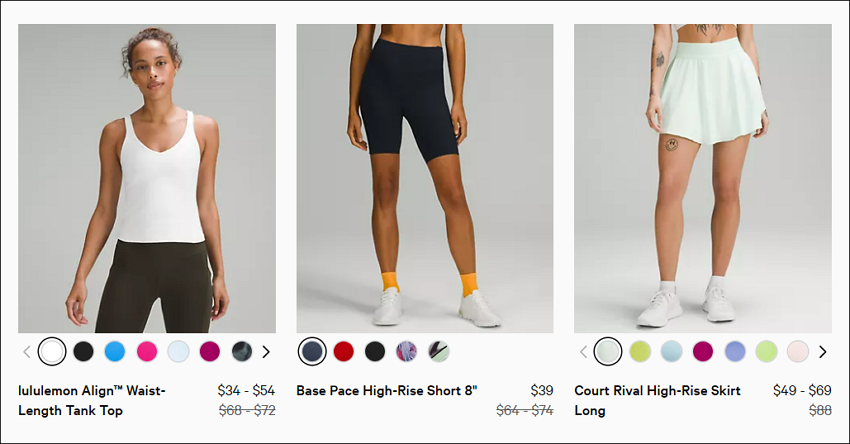Show next colors for Align Tank Top
This screenshot has height=444, width=850.
(x=266, y=352)
